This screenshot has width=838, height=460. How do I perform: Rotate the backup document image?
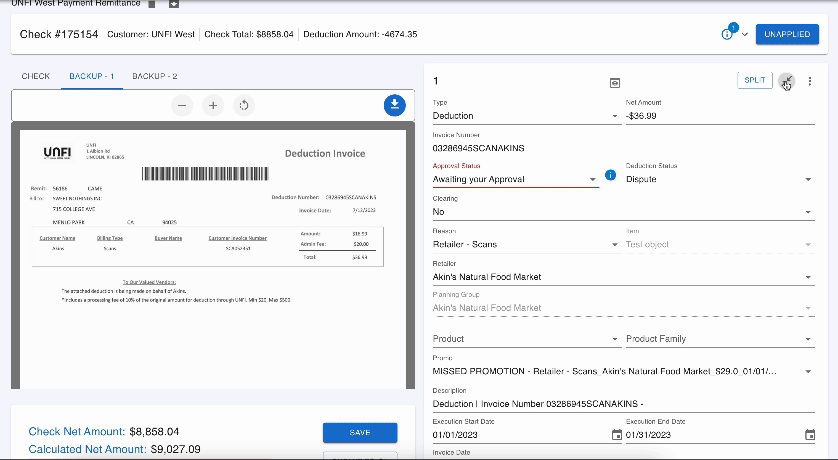(x=244, y=105)
